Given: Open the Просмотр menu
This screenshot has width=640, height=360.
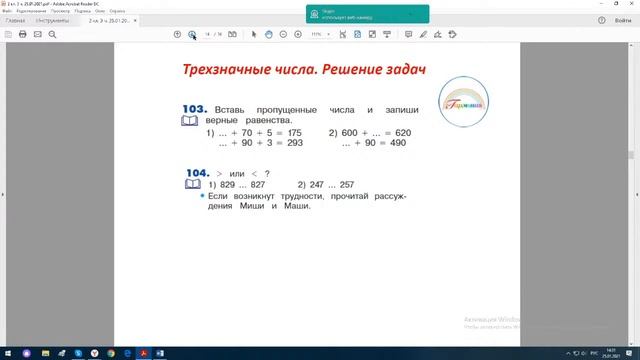Looking at the screenshot, I should [x=60, y=11].
